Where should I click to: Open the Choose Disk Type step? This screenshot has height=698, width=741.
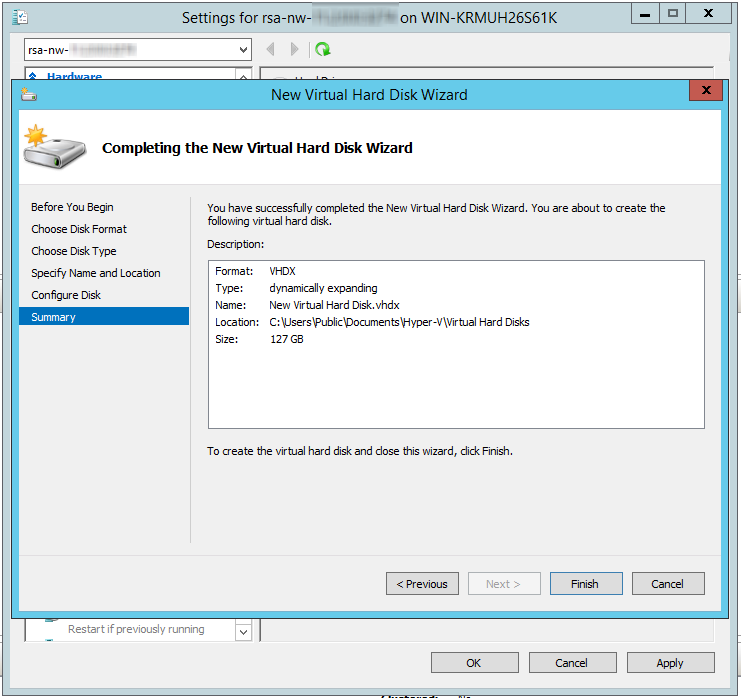coord(74,251)
